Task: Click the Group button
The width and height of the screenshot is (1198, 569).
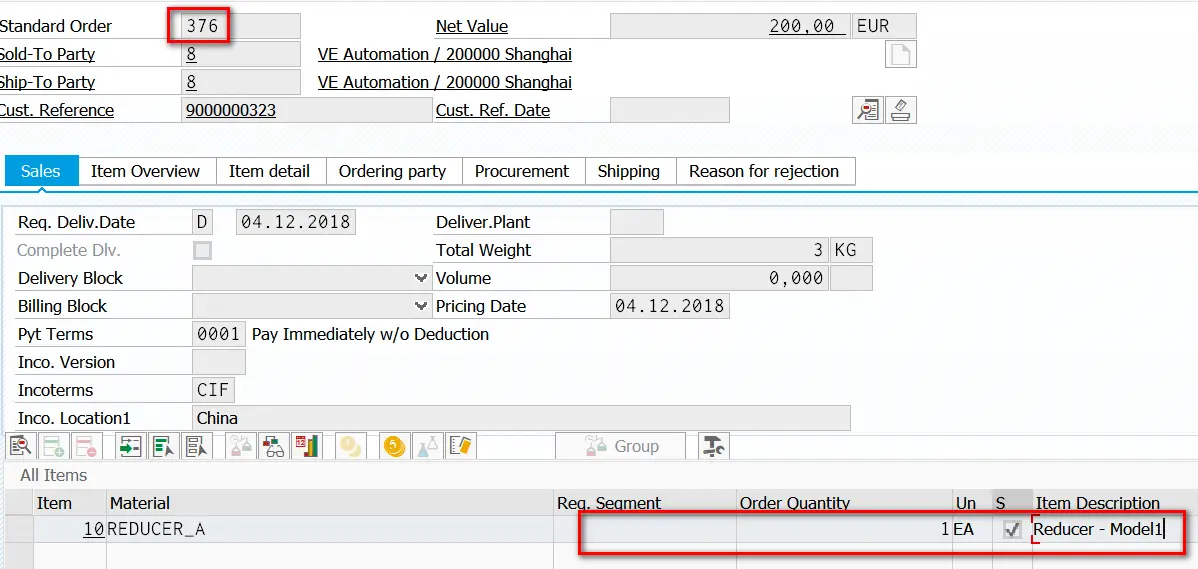Action: click(620, 445)
